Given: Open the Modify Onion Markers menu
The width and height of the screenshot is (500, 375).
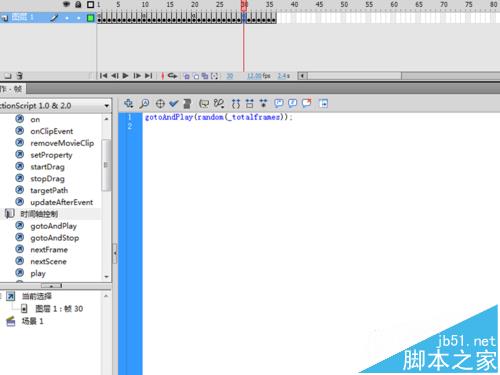Looking at the screenshot, I should [x=214, y=76].
